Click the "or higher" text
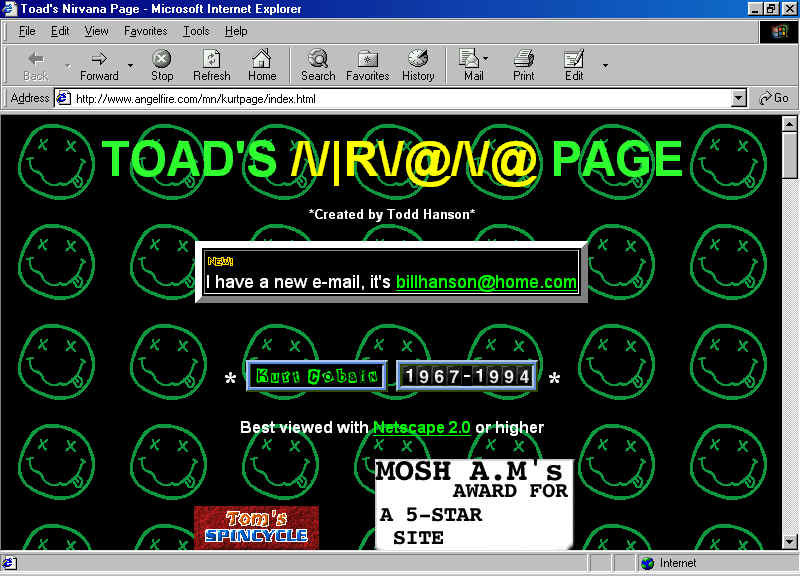The height and width of the screenshot is (576, 800). click(x=509, y=428)
